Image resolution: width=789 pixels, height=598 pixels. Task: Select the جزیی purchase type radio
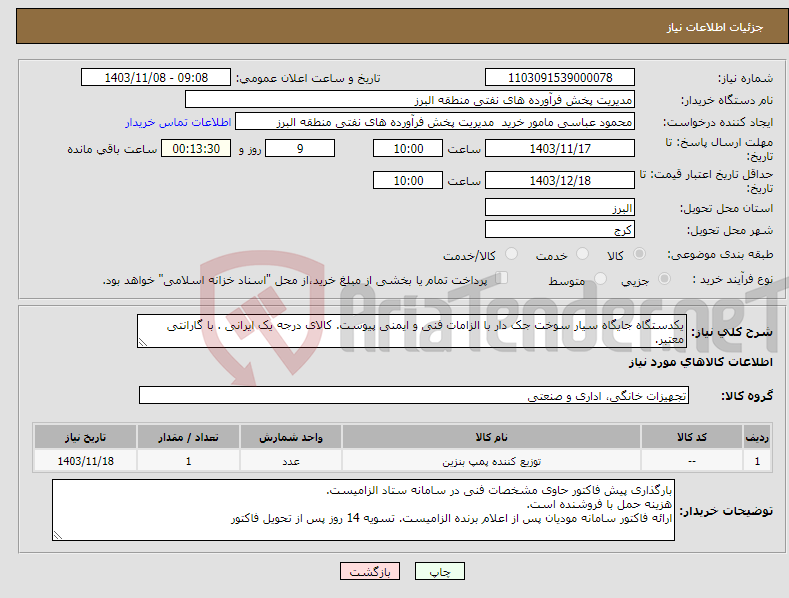[664, 279]
